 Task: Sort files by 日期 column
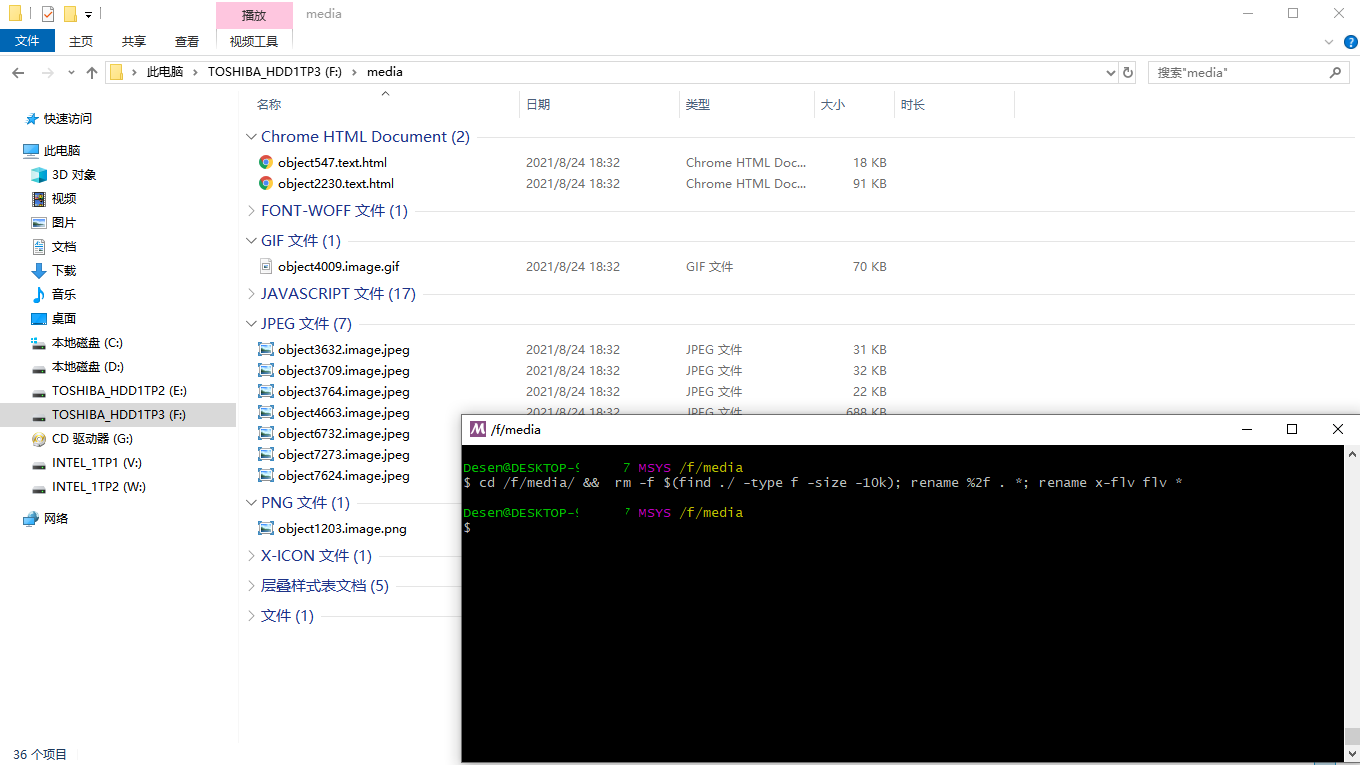click(538, 104)
